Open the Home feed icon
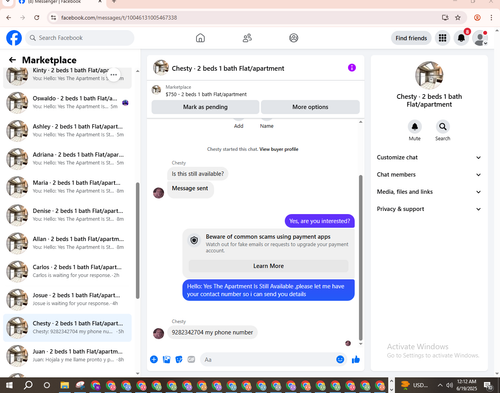 click(200, 38)
